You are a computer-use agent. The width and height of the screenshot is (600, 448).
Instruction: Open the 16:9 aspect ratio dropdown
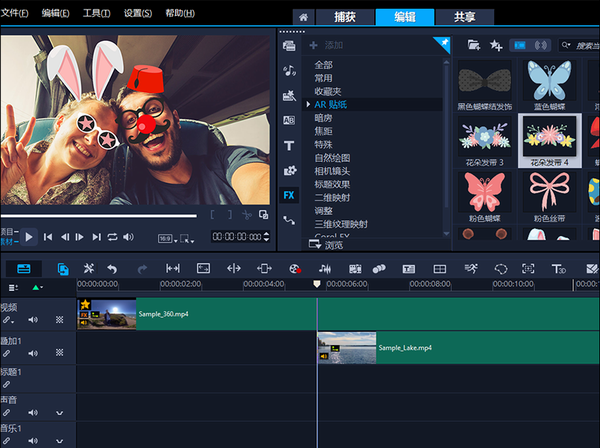pyautogui.click(x=169, y=238)
